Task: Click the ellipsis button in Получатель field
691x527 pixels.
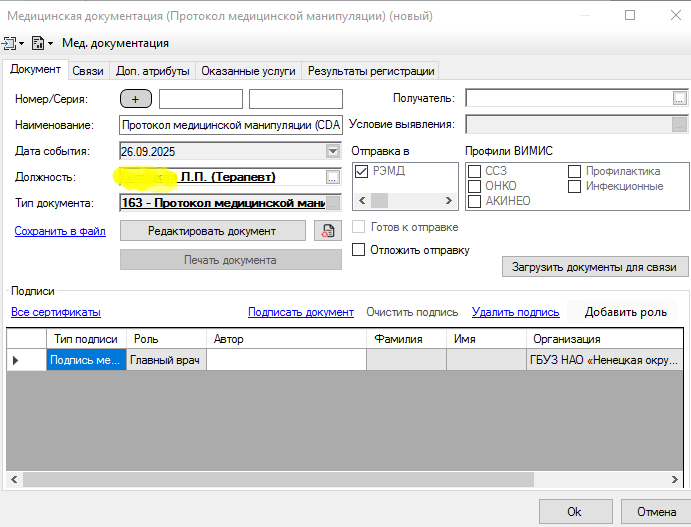Action: point(680,98)
